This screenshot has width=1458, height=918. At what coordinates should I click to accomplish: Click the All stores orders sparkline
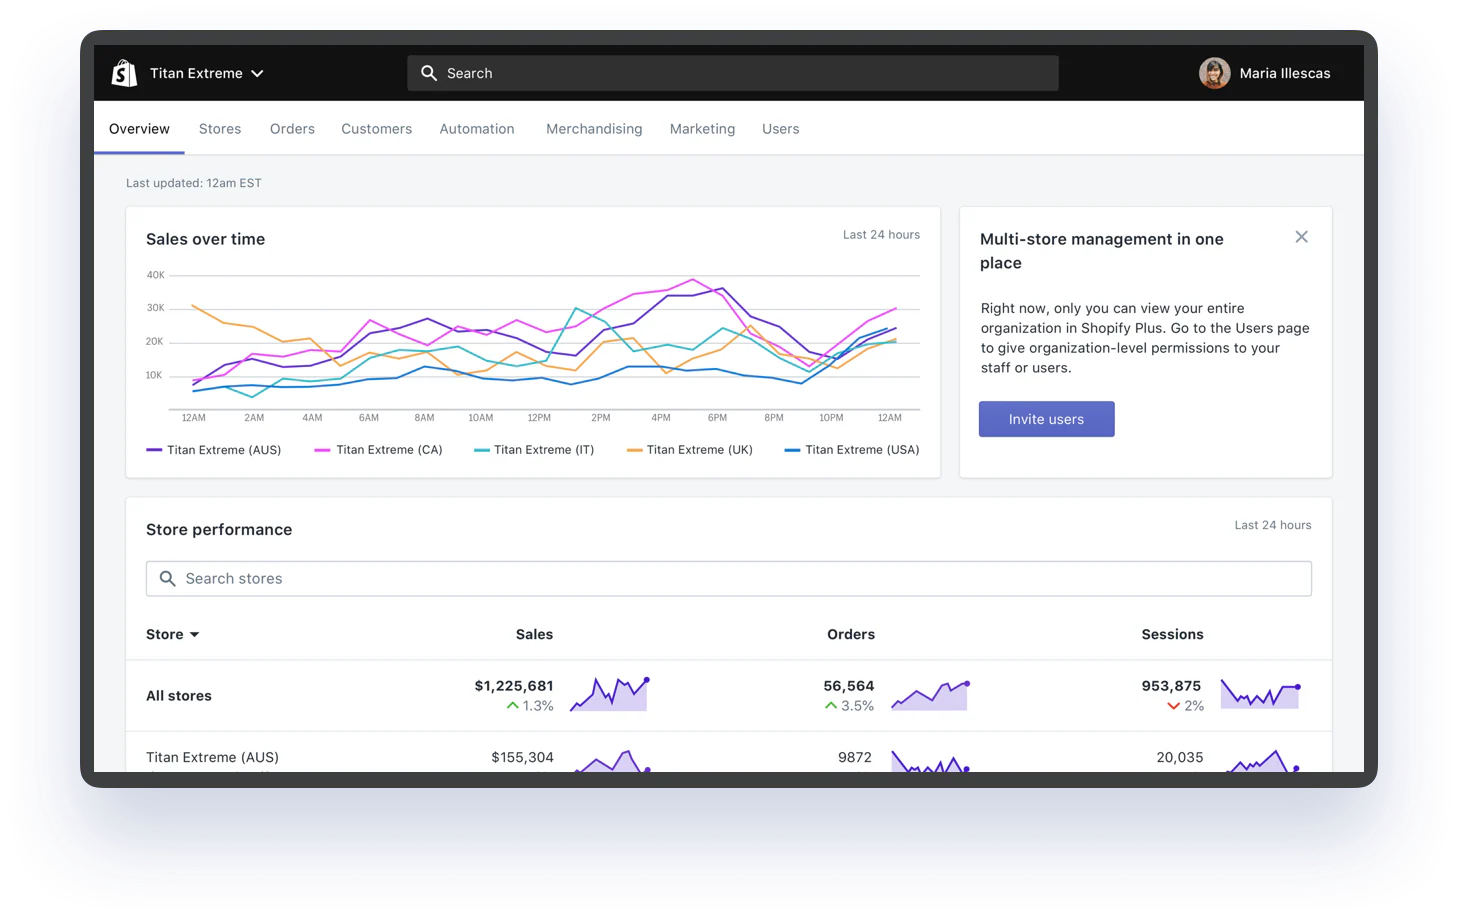930,695
